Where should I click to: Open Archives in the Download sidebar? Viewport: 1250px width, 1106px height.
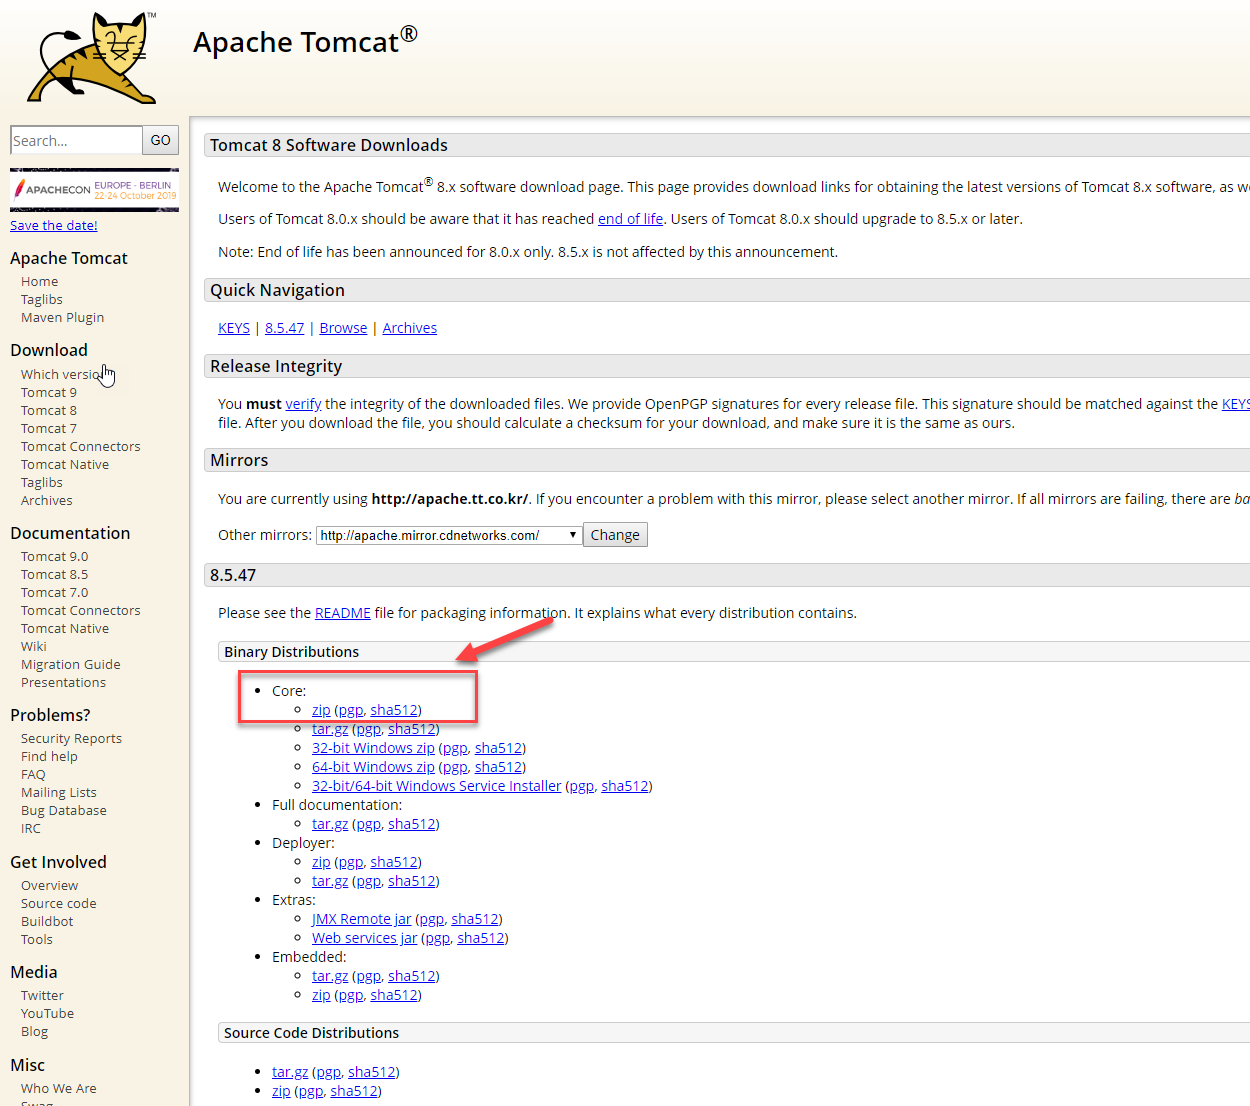[x=47, y=501]
